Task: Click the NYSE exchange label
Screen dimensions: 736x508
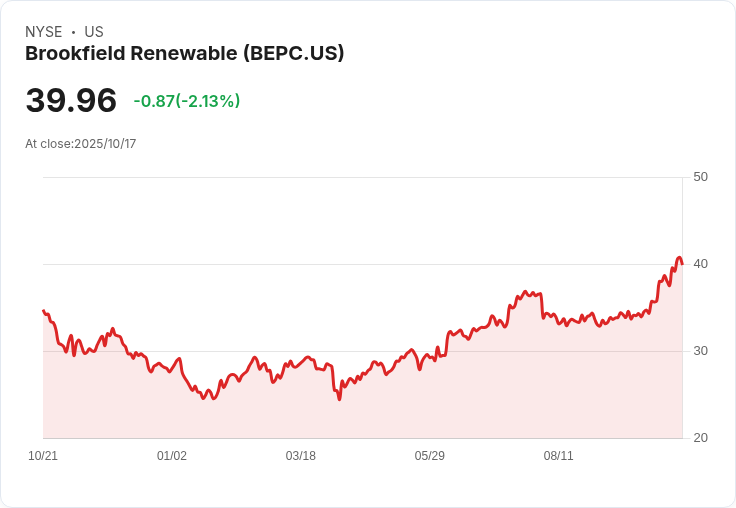Action: (x=44, y=32)
